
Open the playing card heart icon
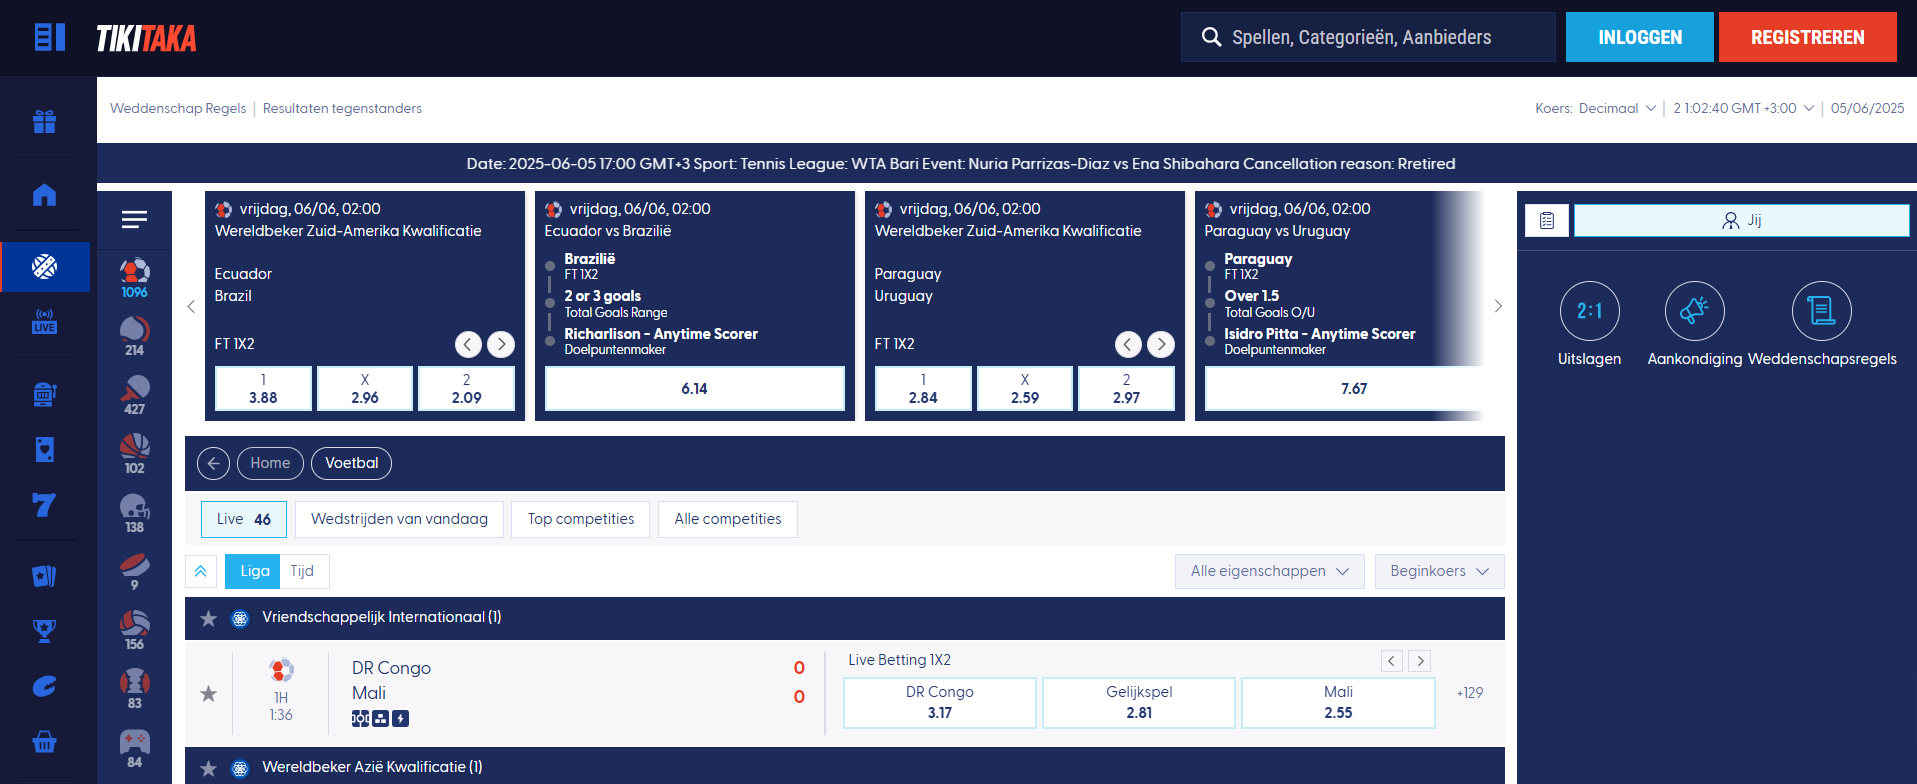pos(44,449)
